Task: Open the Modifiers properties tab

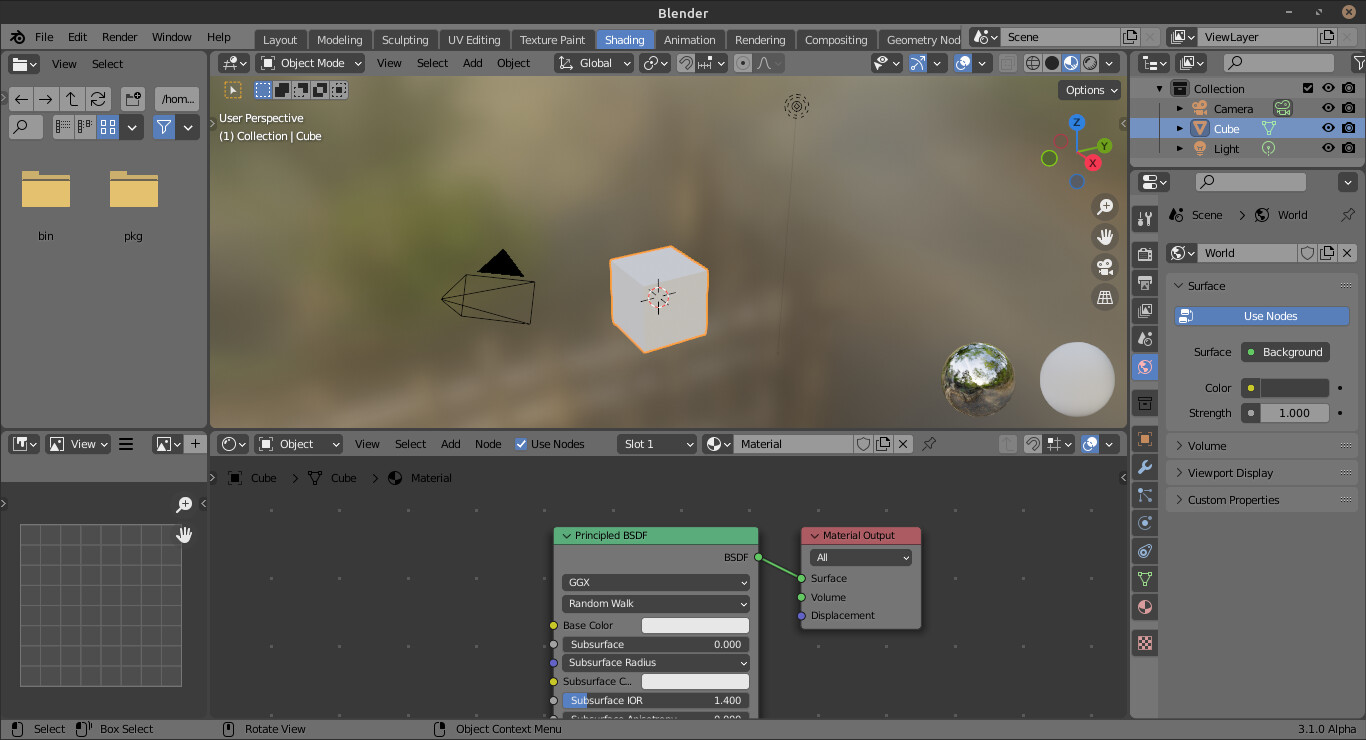Action: pos(1145,467)
